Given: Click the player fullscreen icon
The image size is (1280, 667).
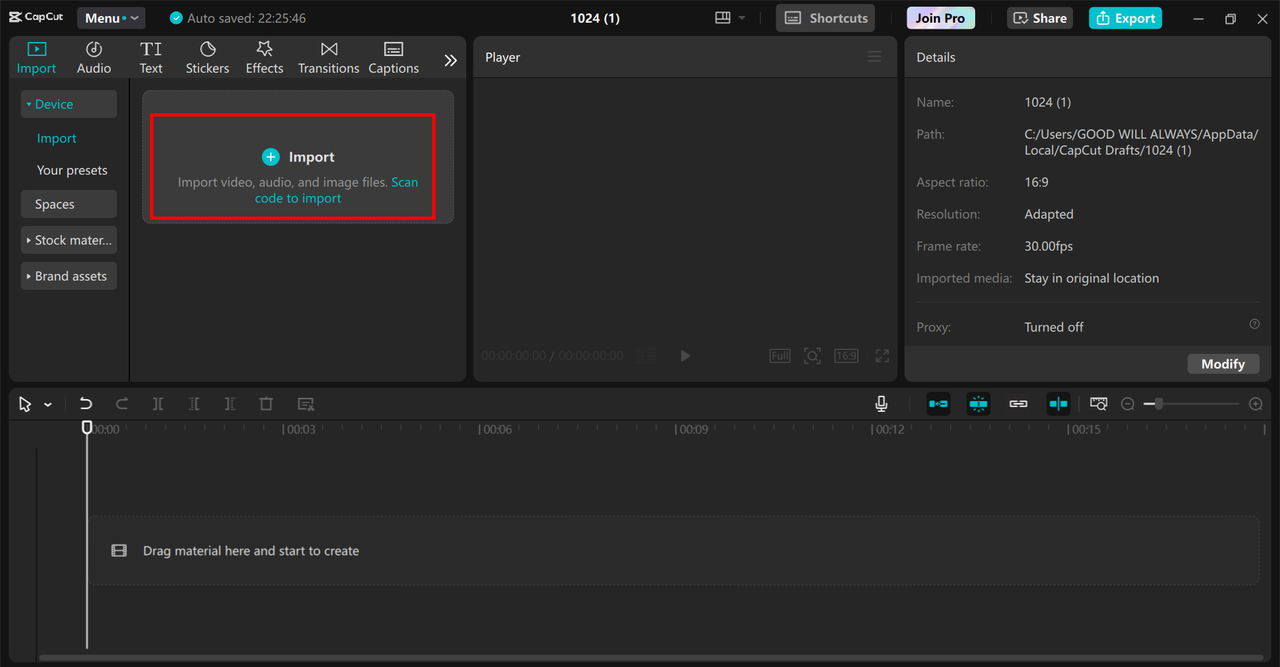Looking at the screenshot, I should [x=882, y=356].
